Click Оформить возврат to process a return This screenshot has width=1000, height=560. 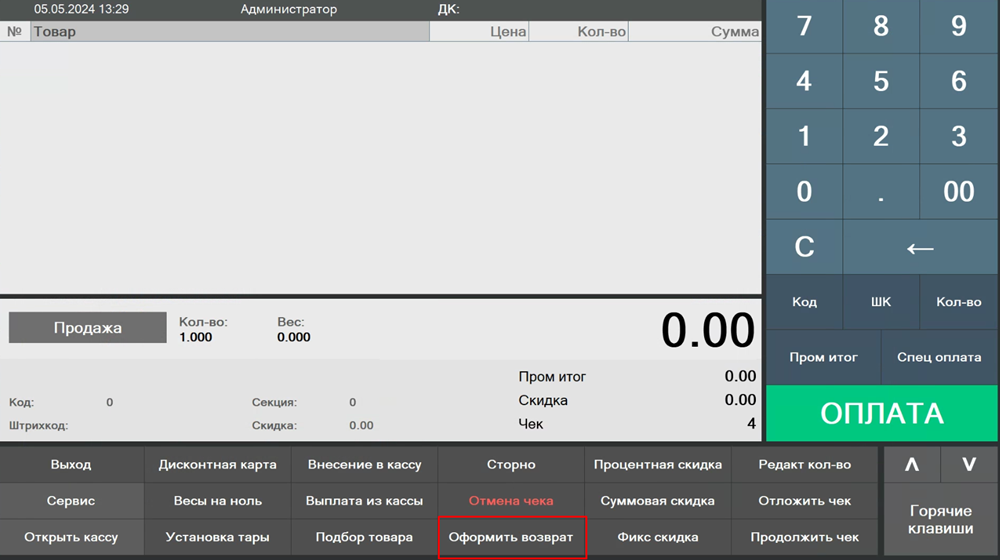[511, 537]
